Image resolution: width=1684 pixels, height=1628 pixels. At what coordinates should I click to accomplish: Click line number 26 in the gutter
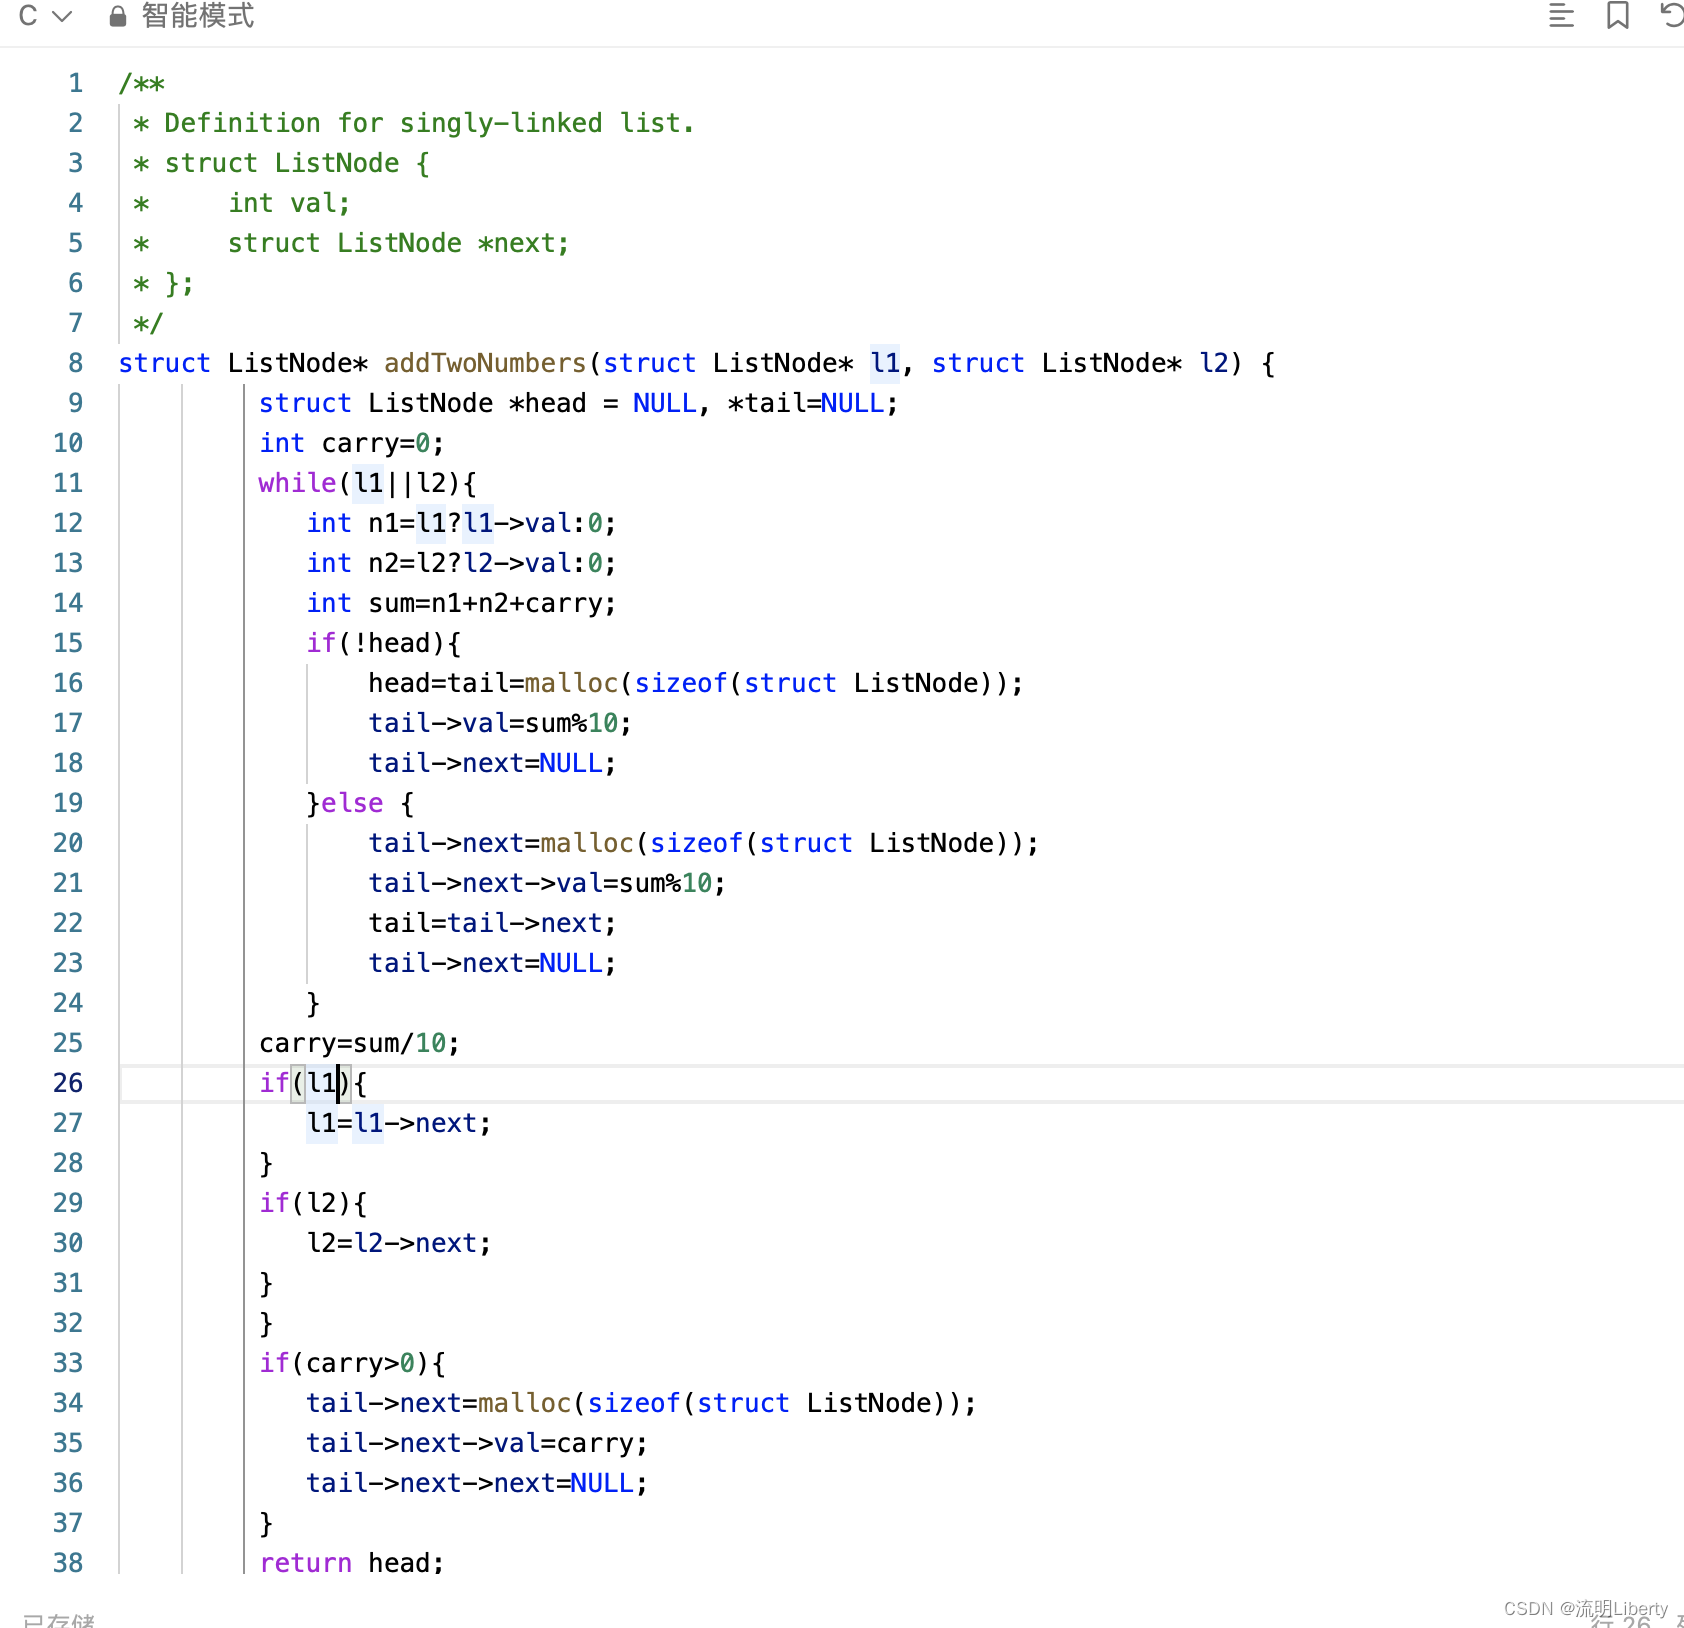pos(67,1082)
